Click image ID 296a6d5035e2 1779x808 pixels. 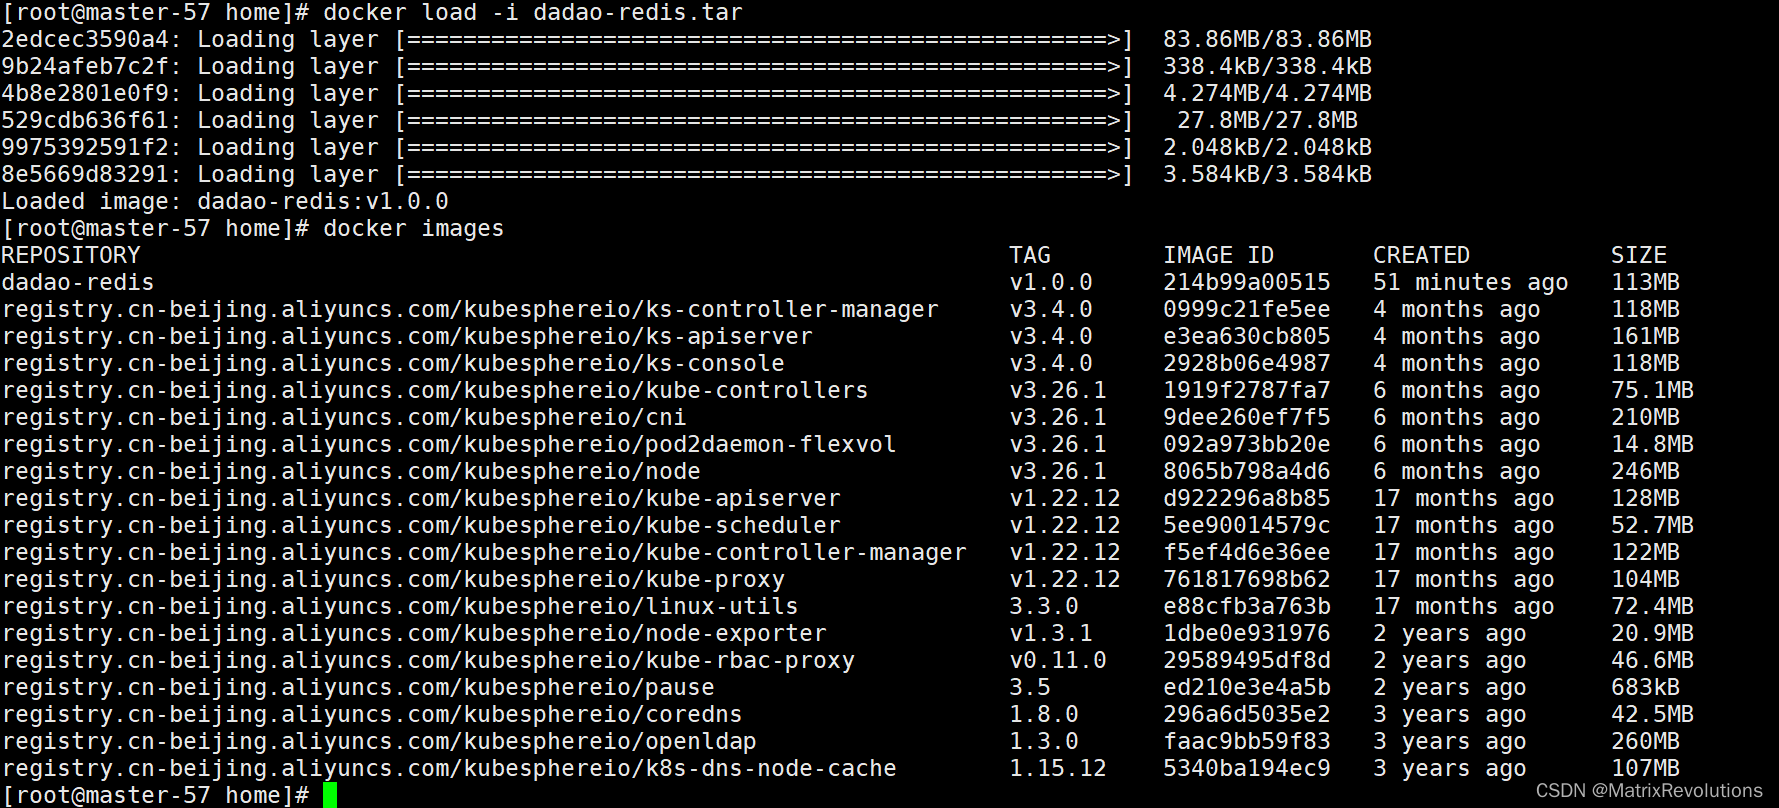pyautogui.click(x=1246, y=715)
